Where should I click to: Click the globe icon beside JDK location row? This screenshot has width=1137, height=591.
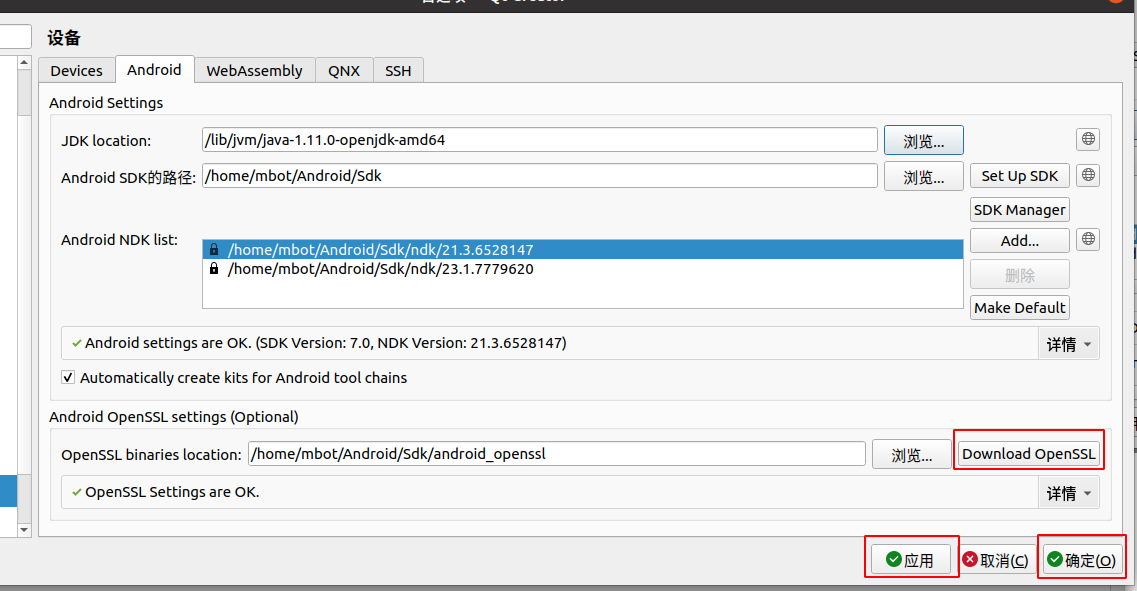pos(1087,139)
